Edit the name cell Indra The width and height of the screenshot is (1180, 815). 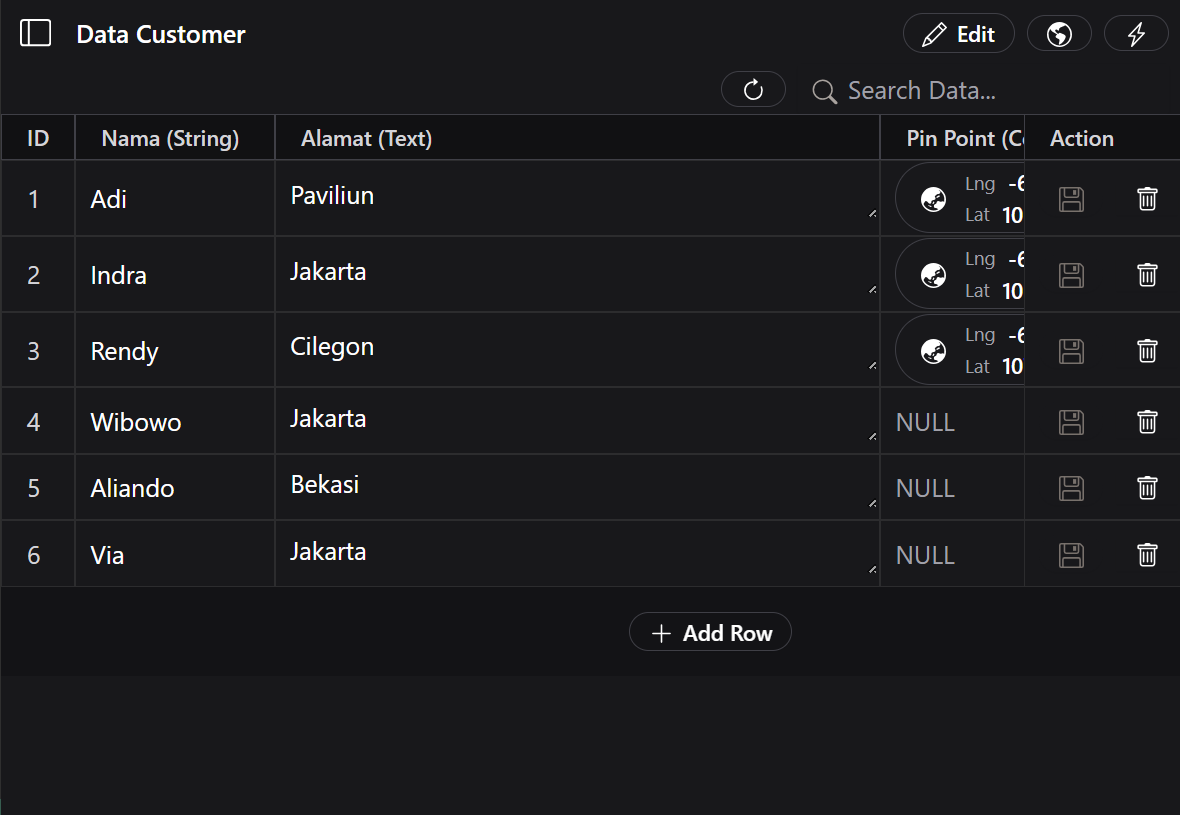point(175,275)
